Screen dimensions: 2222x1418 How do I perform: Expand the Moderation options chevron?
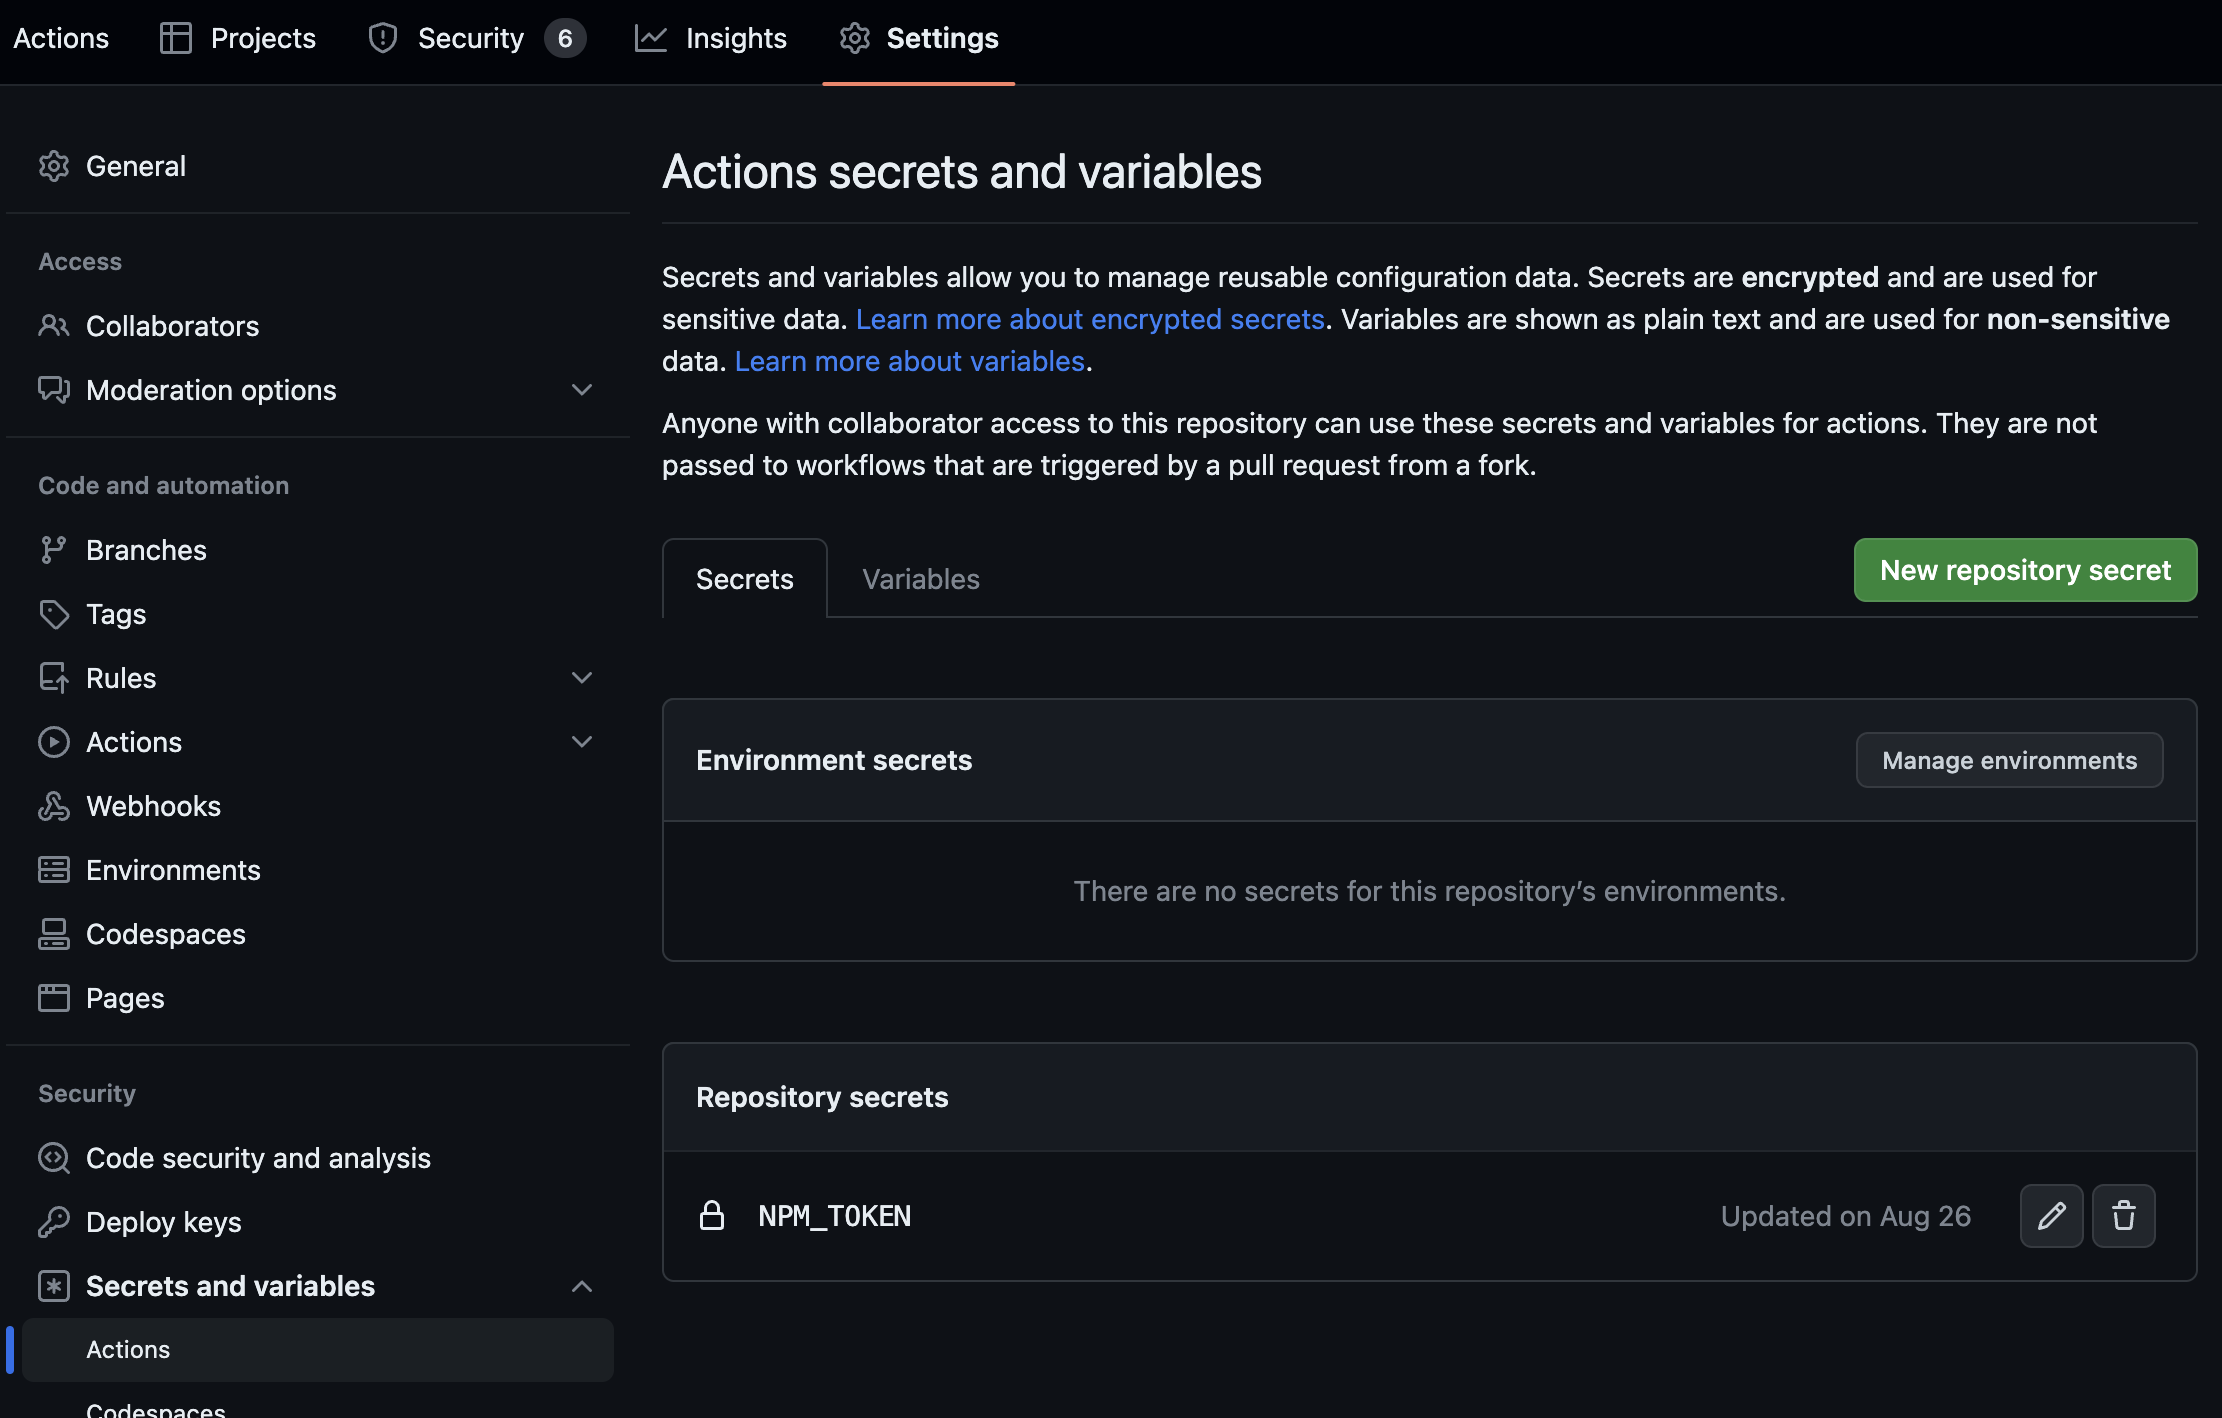pos(582,390)
